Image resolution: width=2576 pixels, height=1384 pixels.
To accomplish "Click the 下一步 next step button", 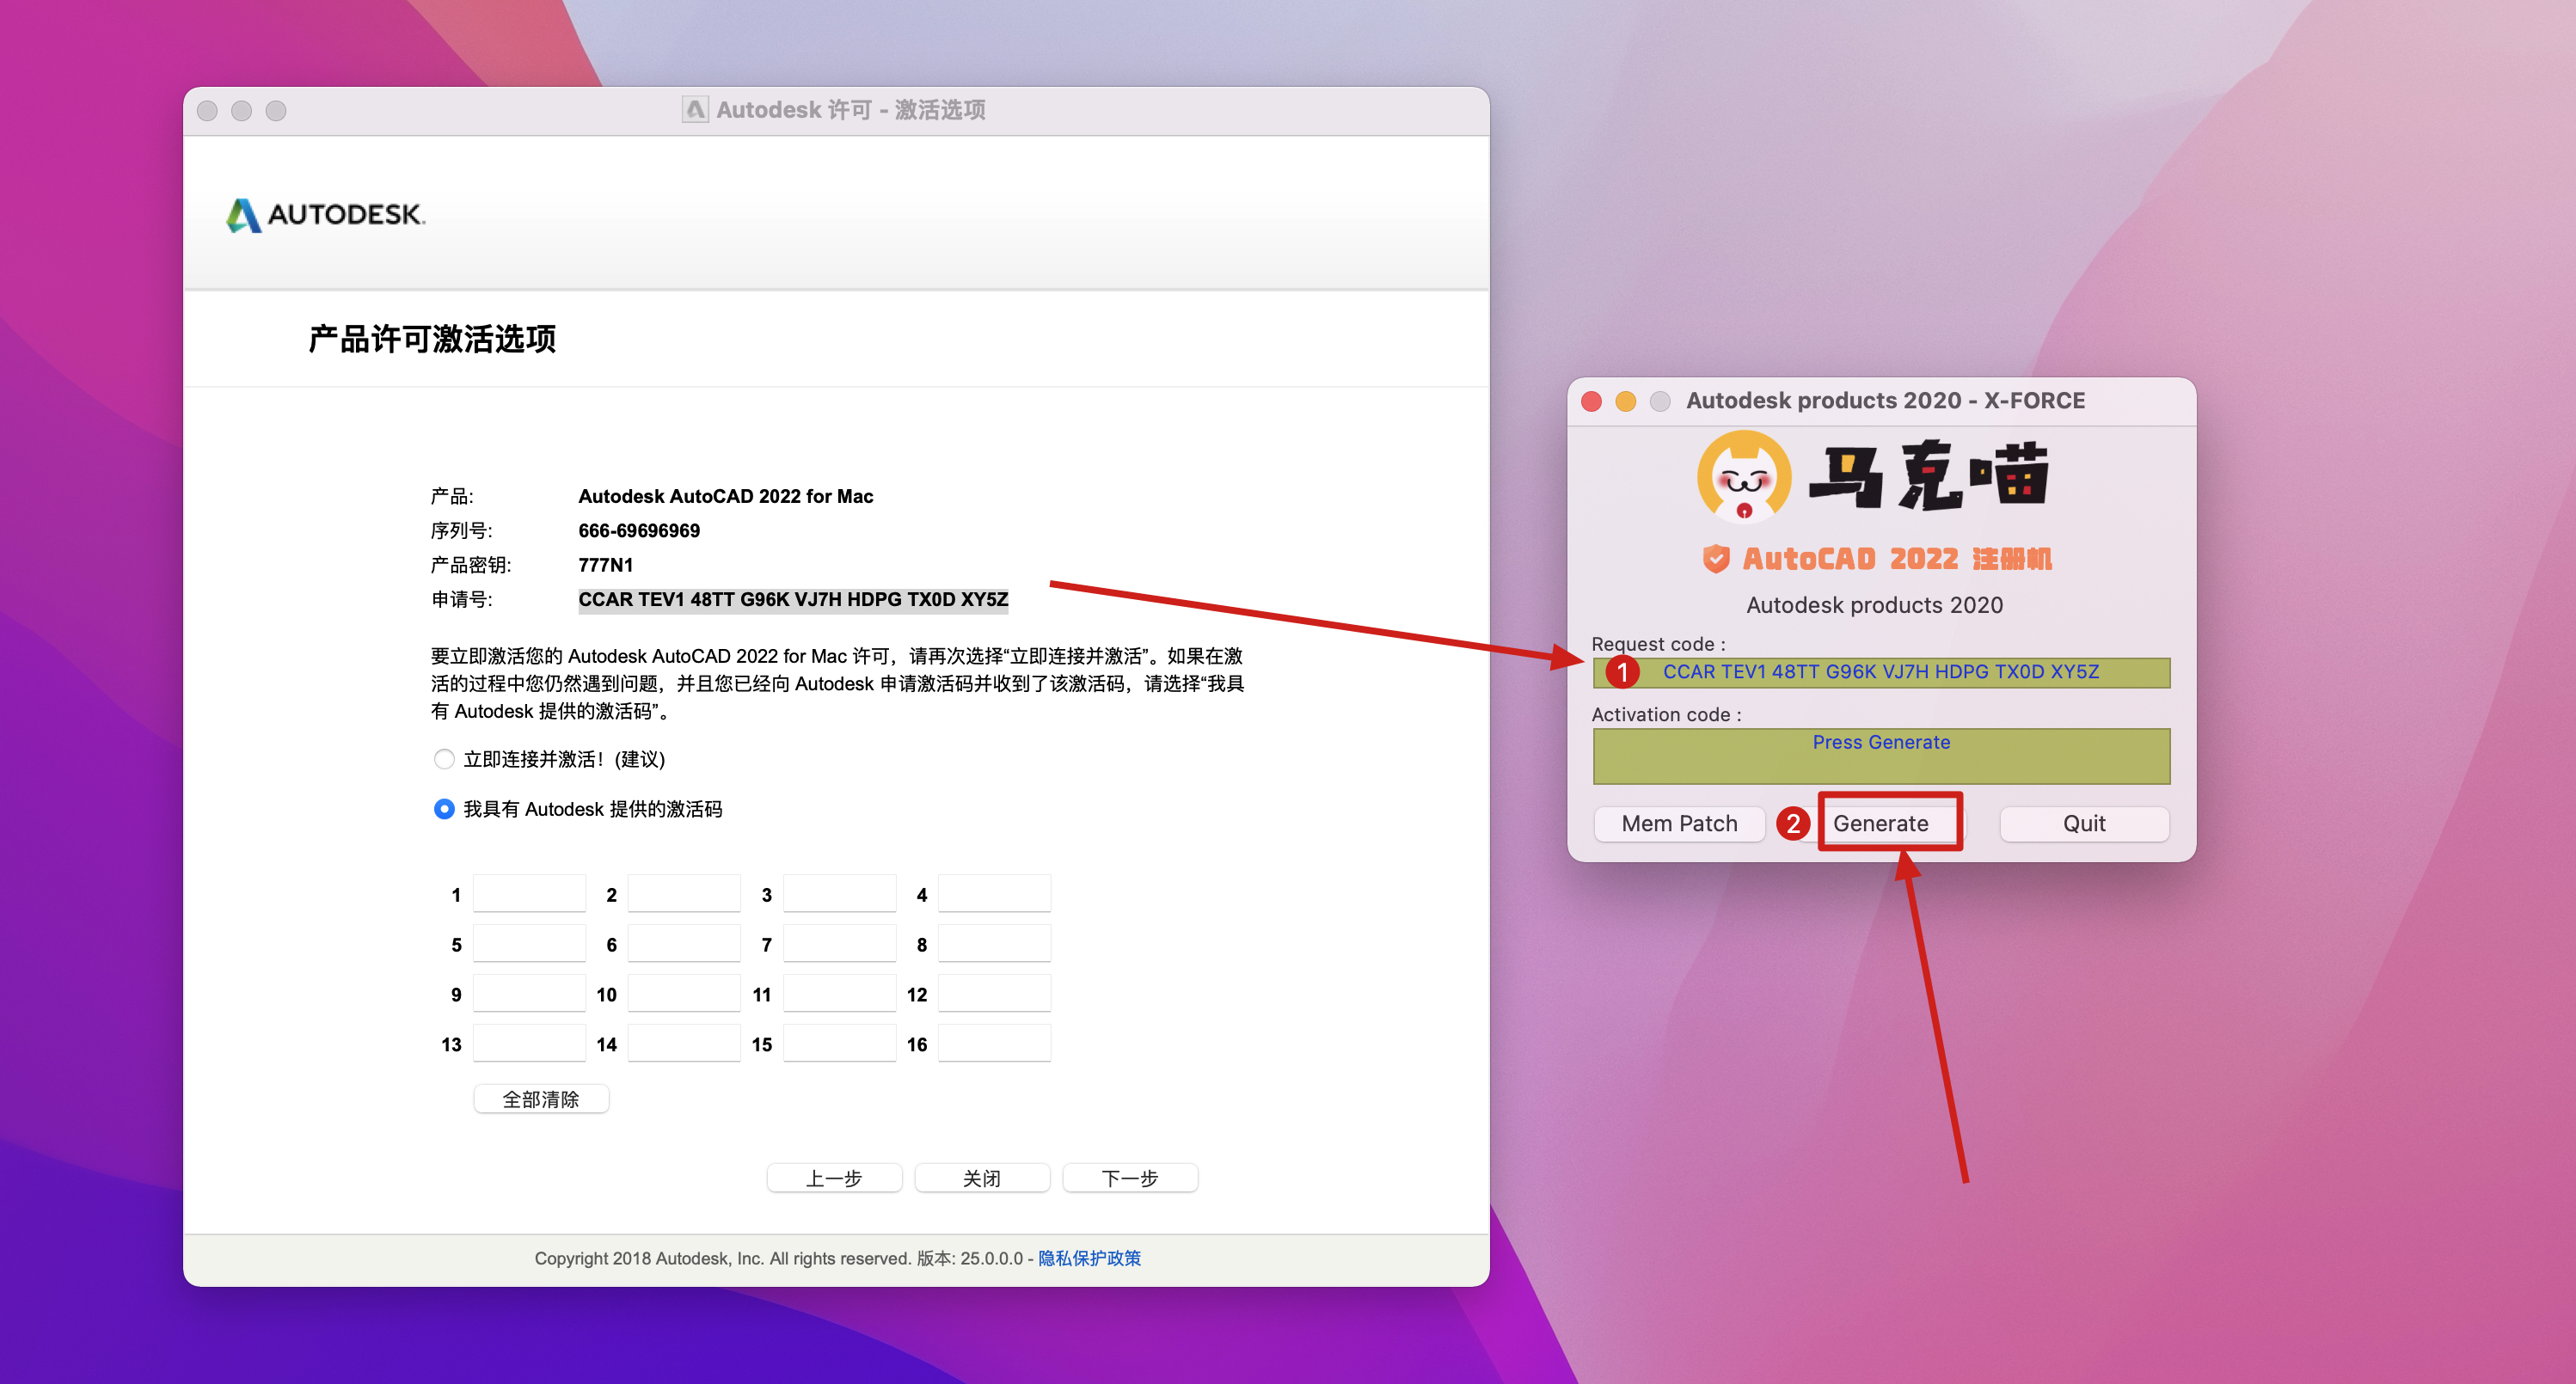I will [x=1129, y=1178].
